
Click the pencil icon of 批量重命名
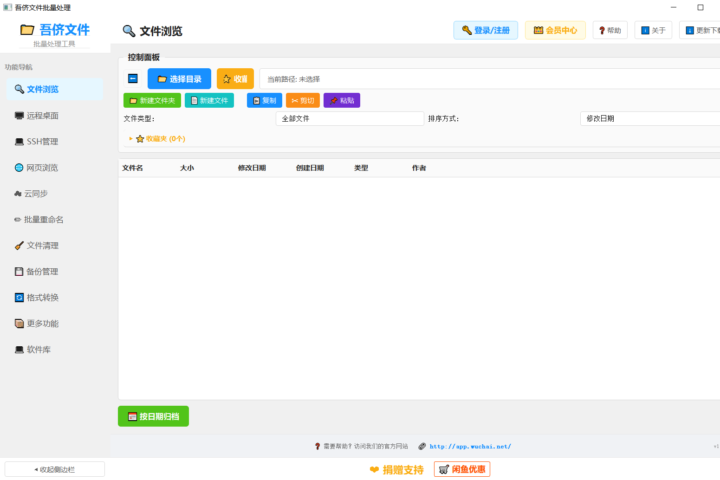17,220
